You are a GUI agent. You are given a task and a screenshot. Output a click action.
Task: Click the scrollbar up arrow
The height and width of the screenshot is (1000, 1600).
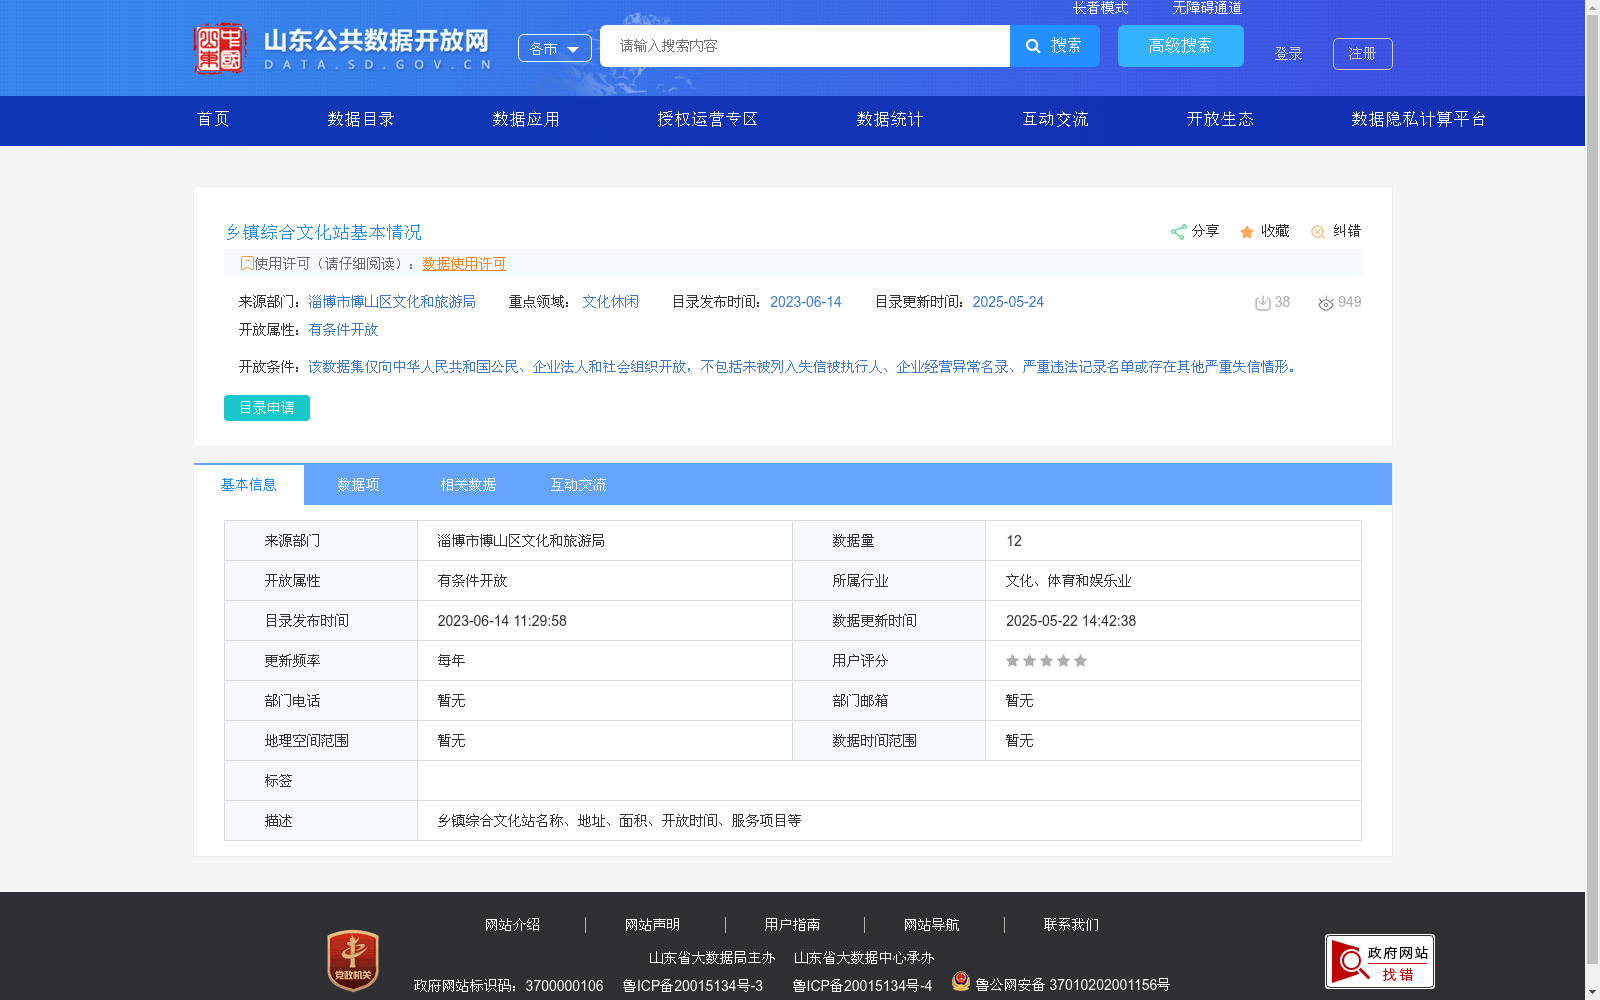[1592, 7]
